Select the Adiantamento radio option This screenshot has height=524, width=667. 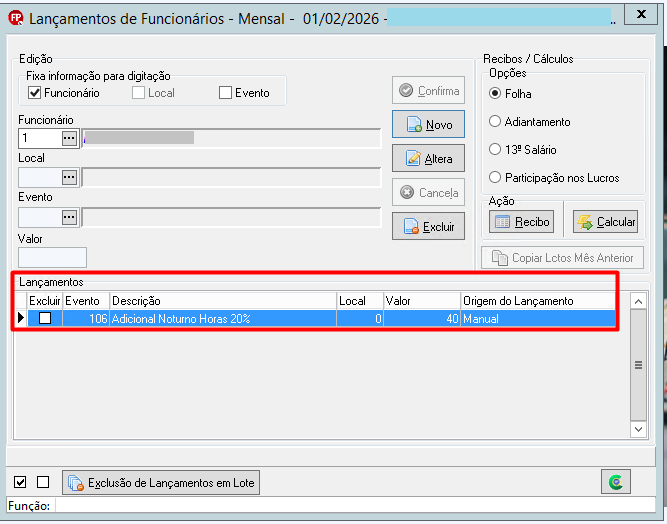click(495, 121)
